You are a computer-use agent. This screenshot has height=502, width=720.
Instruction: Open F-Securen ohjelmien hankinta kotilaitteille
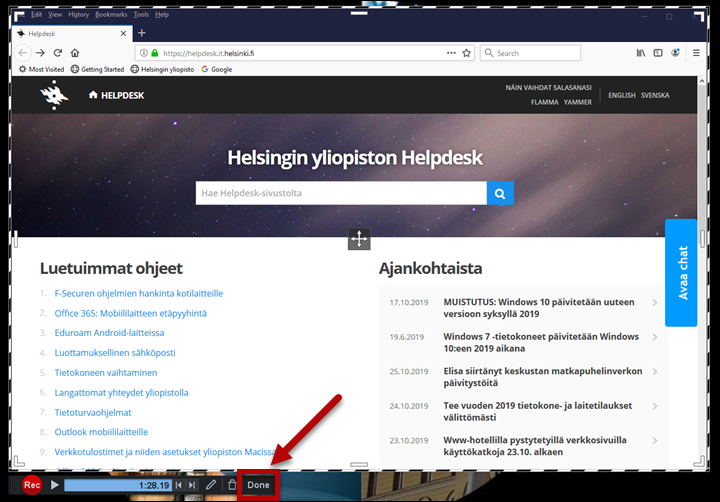[139, 293]
